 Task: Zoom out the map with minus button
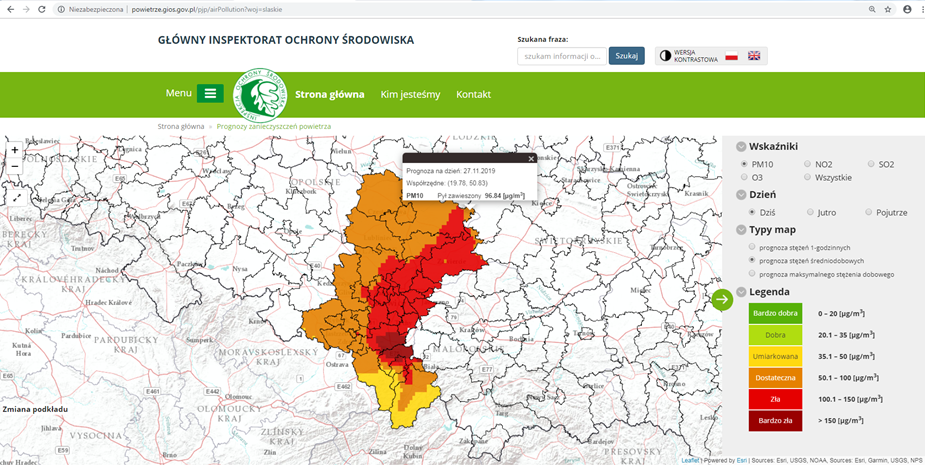[x=14, y=168]
